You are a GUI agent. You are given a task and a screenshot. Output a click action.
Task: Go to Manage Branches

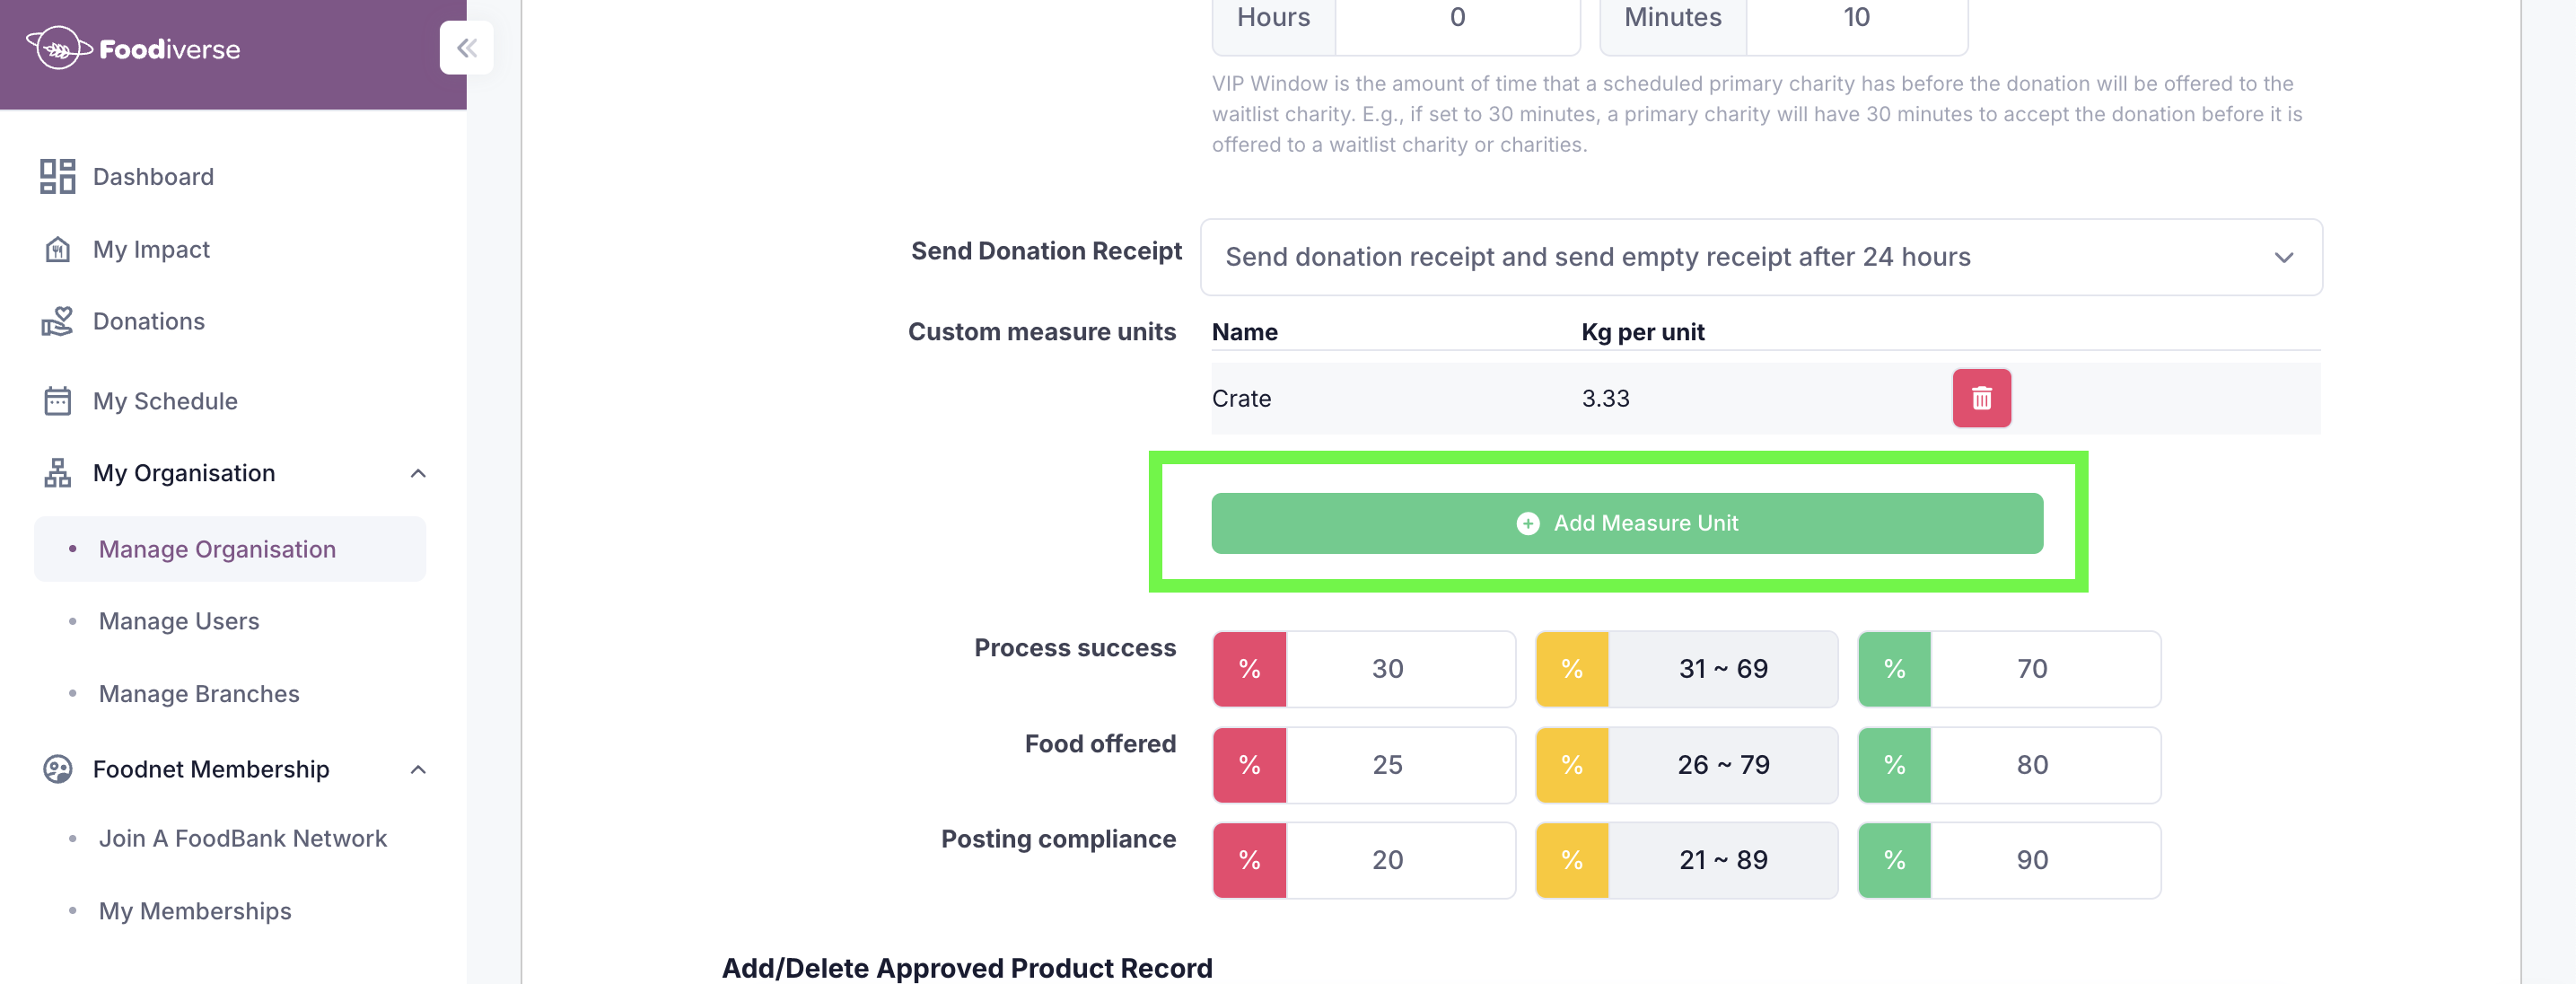point(199,694)
